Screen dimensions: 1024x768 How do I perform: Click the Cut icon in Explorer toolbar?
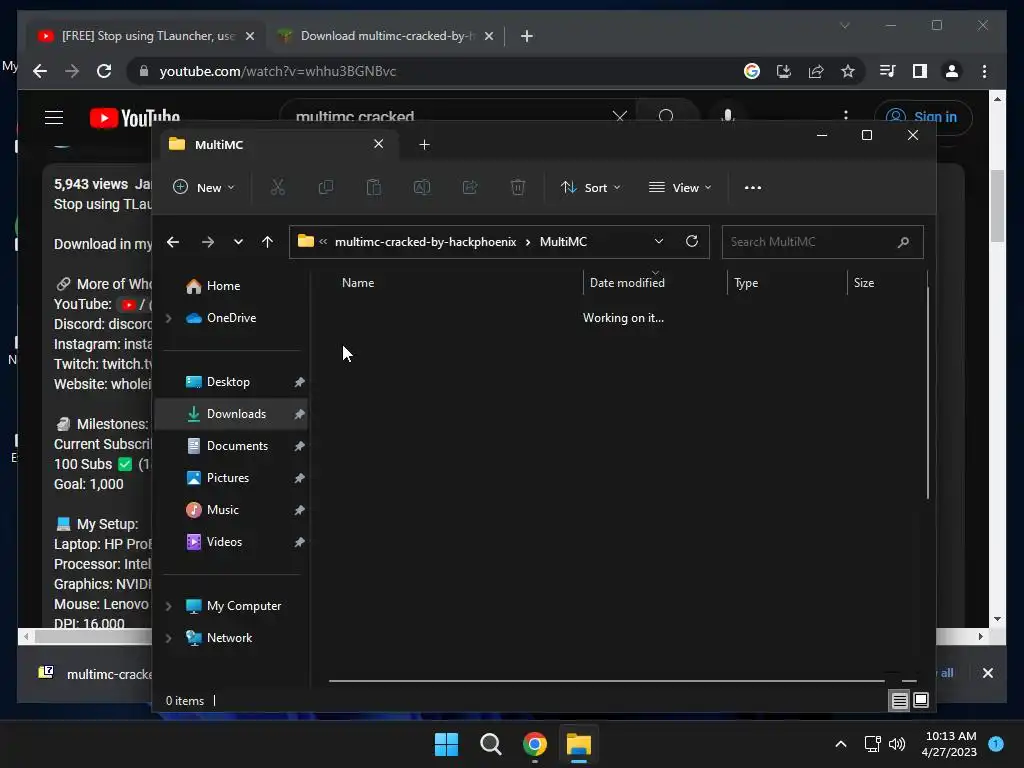pyautogui.click(x=278, y=187)
